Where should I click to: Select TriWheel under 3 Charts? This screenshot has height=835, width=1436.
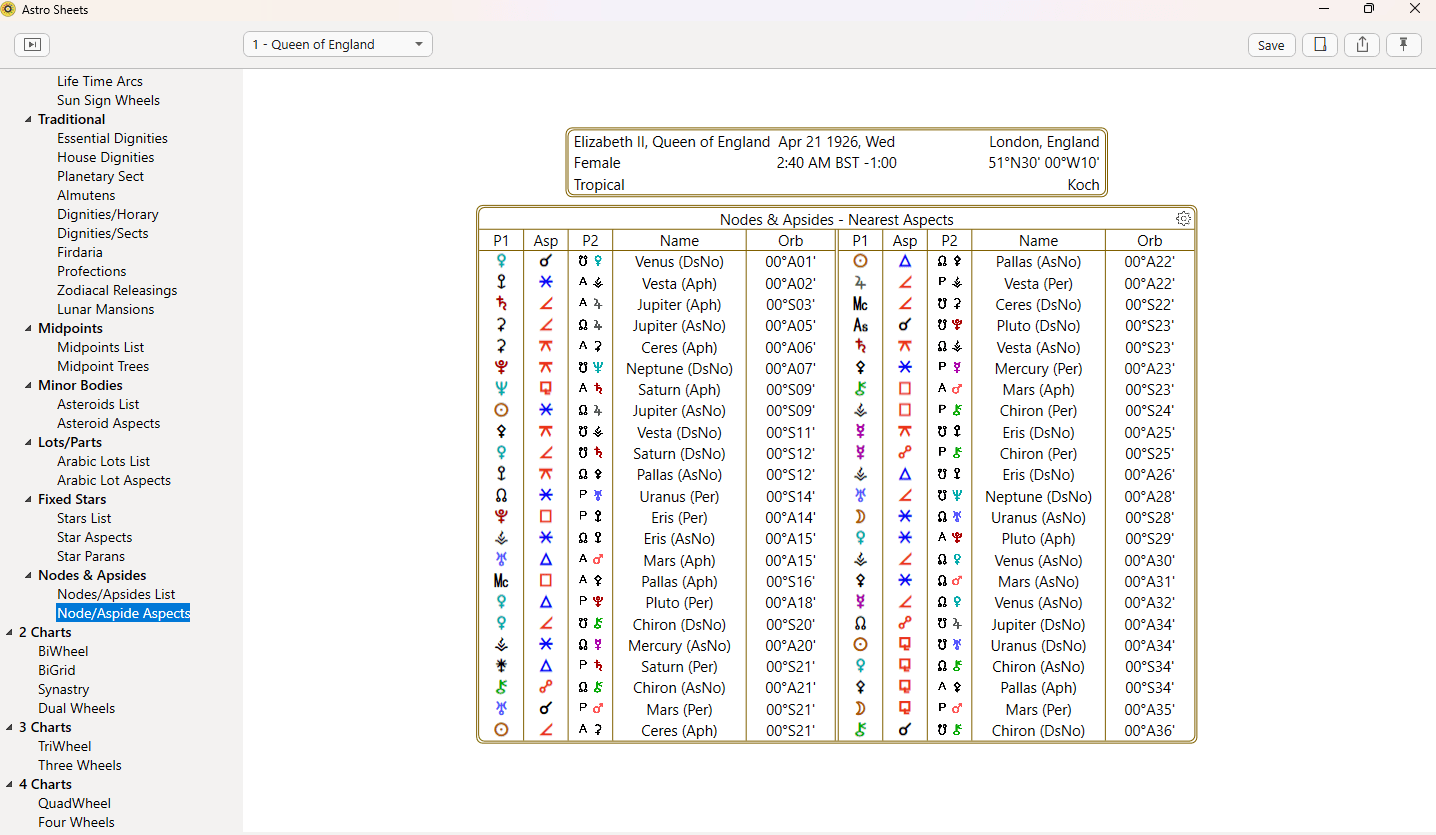pyautogui.click(x=64, y=746)
